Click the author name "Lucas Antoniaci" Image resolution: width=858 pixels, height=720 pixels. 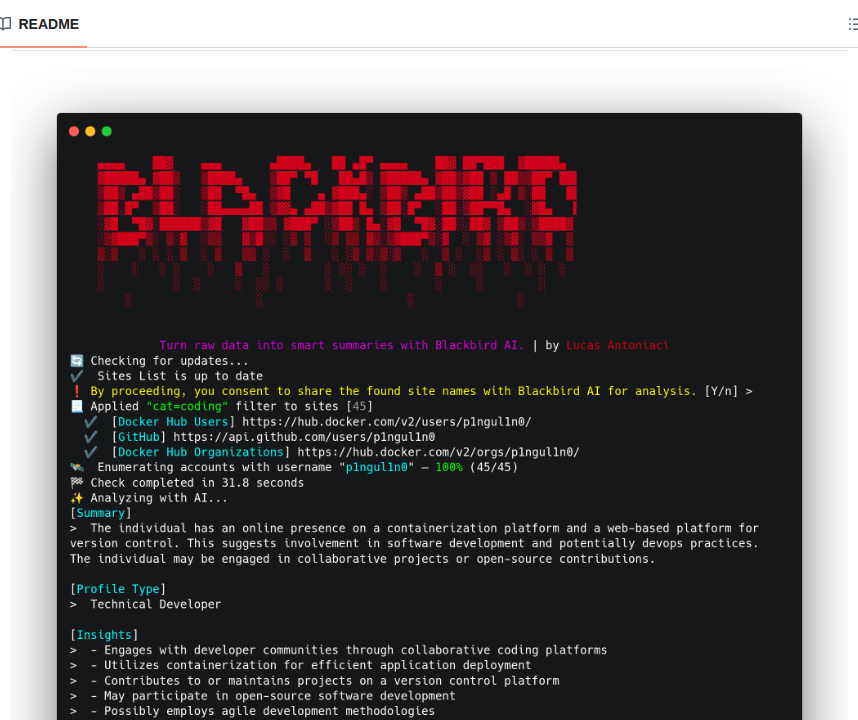tap(617, 345)
